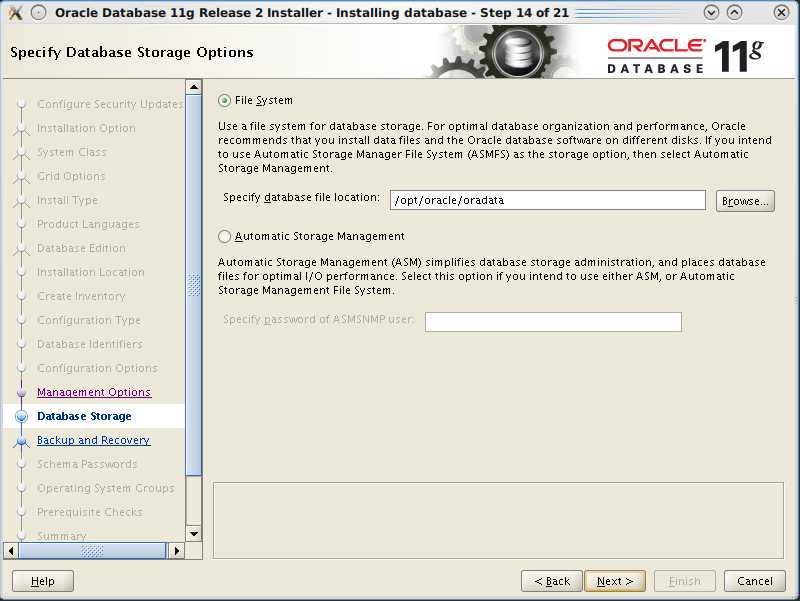Click 'Database Edition' step text
Screen dimensions: 800x601
(81, 248)
